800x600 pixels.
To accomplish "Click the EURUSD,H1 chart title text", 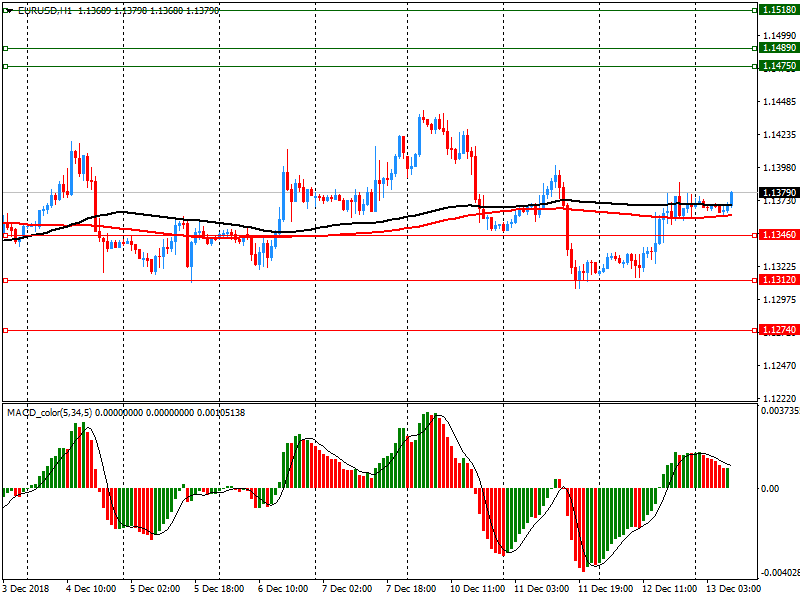I will pyautogui.click(x=45, y=10).
